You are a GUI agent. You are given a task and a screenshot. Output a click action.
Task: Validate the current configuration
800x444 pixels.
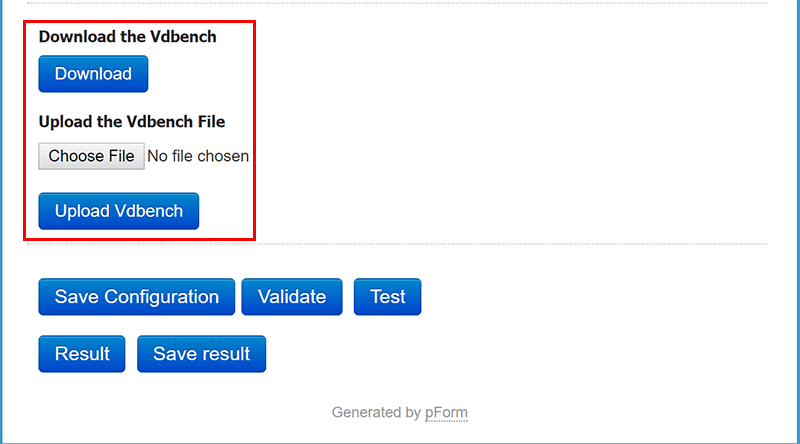292,297
